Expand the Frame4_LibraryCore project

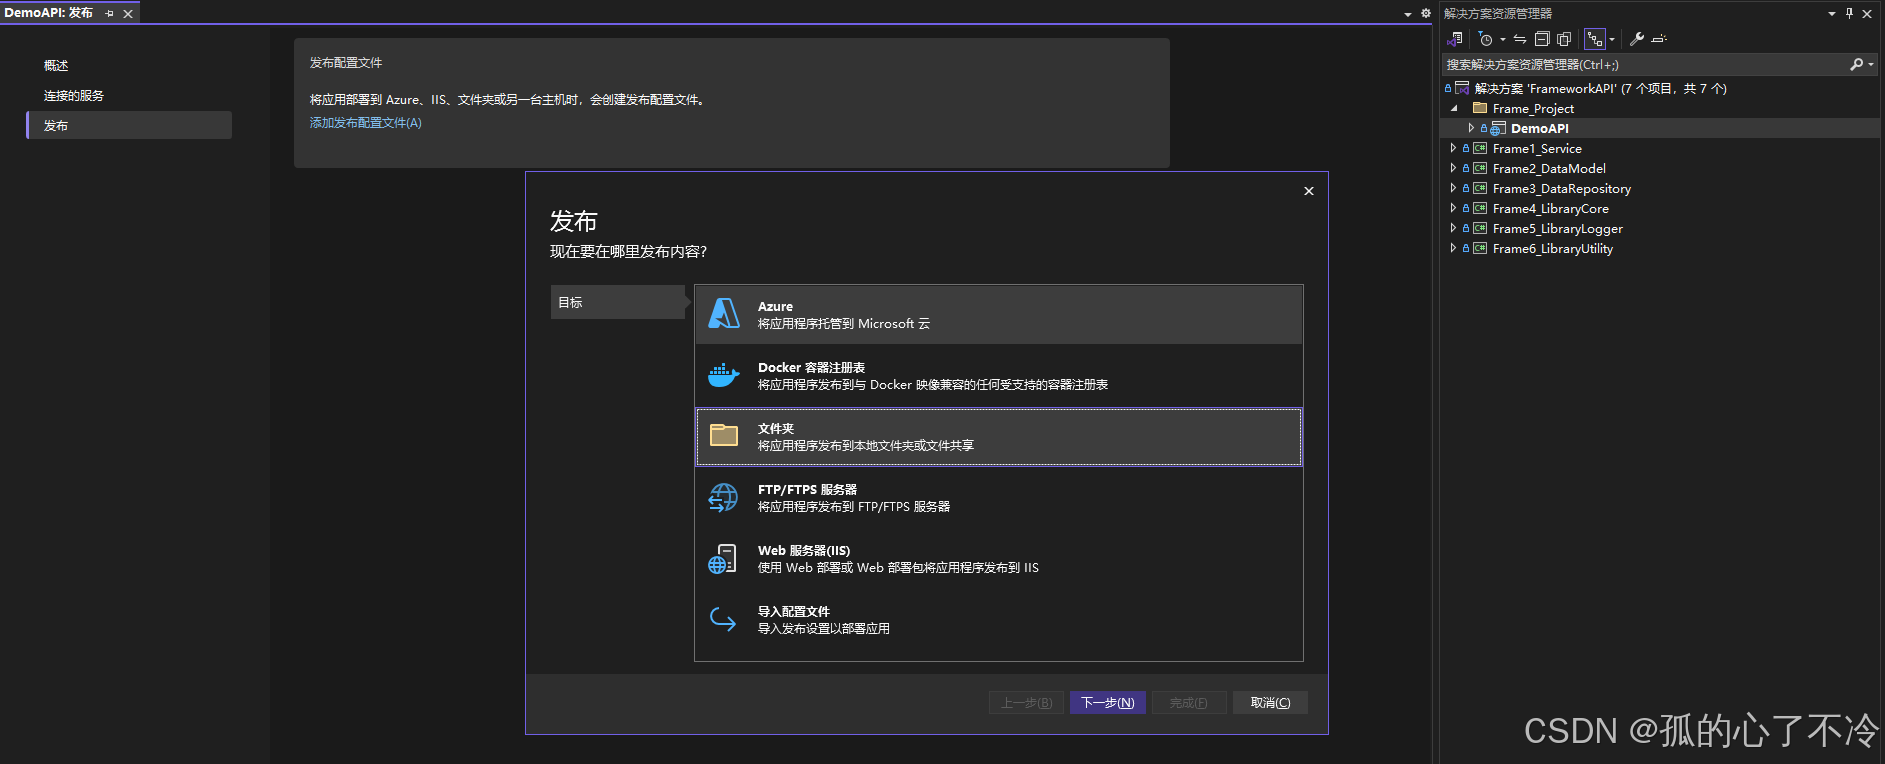coord(1453,208)
